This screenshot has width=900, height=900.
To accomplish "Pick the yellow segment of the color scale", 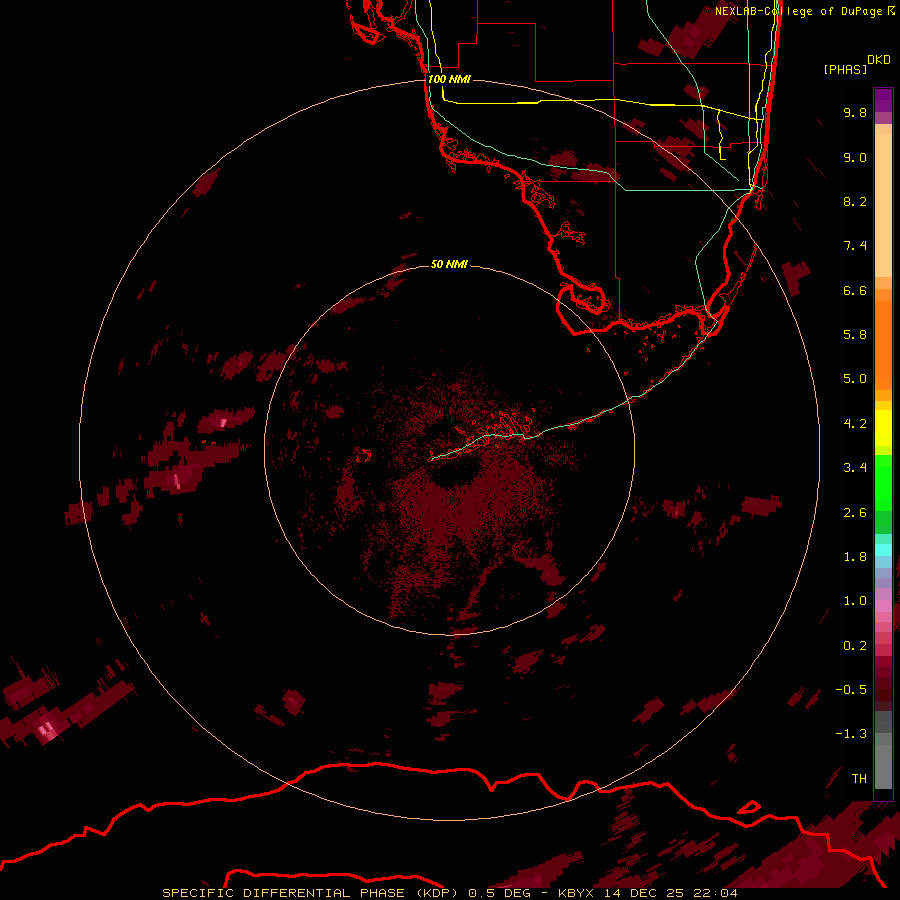I will click(x=883, y=428).
